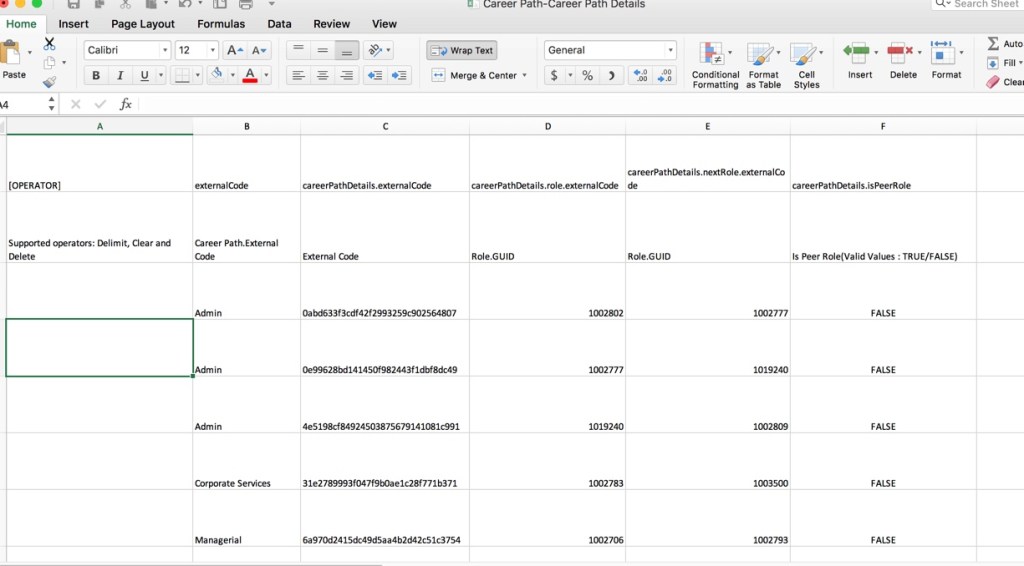Image resolution: width=1024 pixels, height=566 pixels.
Task: Click the Increase Decimal icon
Action: point(641,75)
